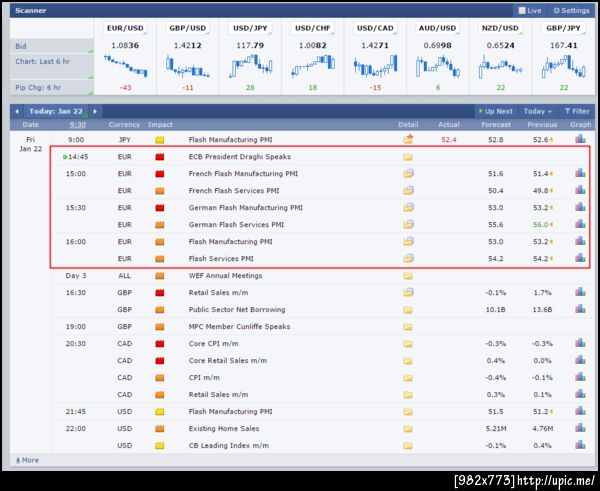Image resolution: width=600 pixels, height=491 pixels.
Task: Click orange impact icon for Existing Home Sales
Action: (160, 429)
